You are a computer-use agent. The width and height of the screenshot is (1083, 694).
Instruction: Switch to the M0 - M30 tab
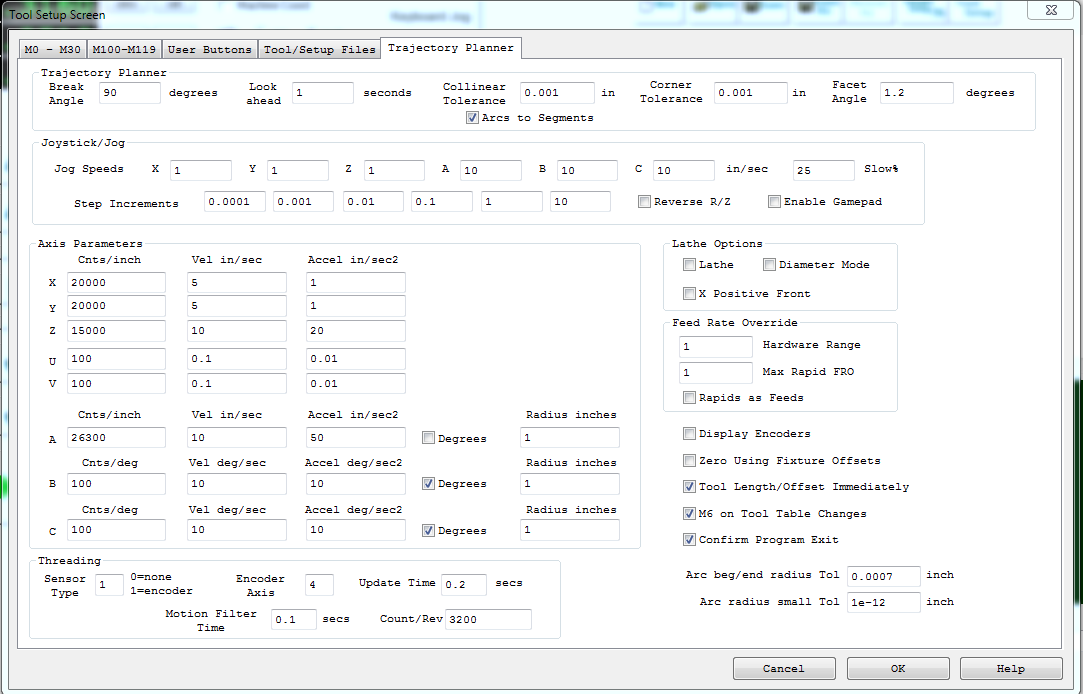(53, 49)
